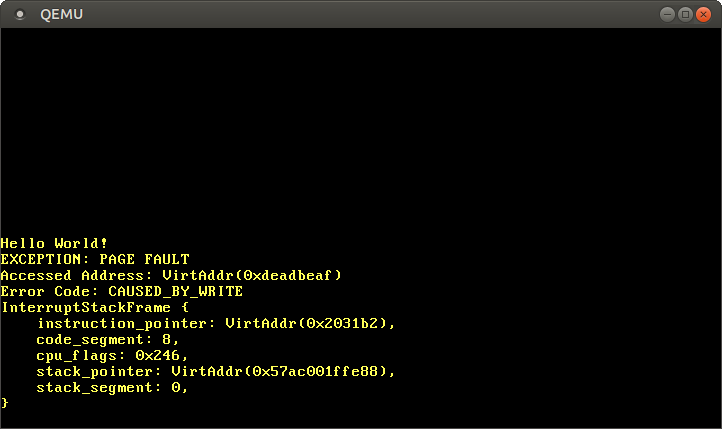
Task: Click the stack_segment line
Action: pos(112,387)
